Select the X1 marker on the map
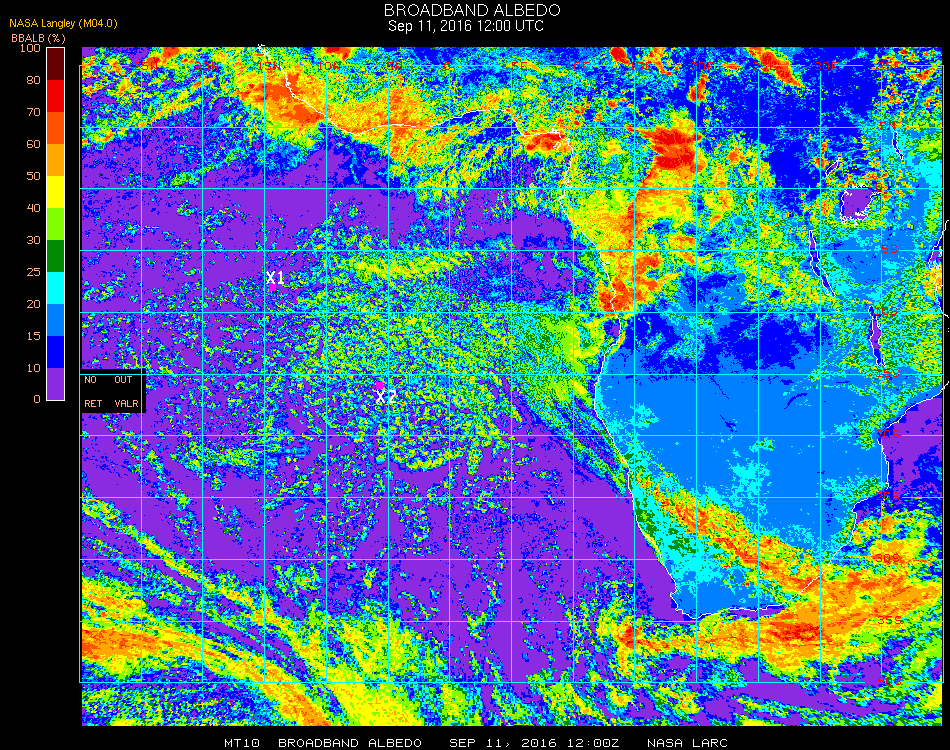The height and width of the screenshot is (750, 950). [275, 278]
